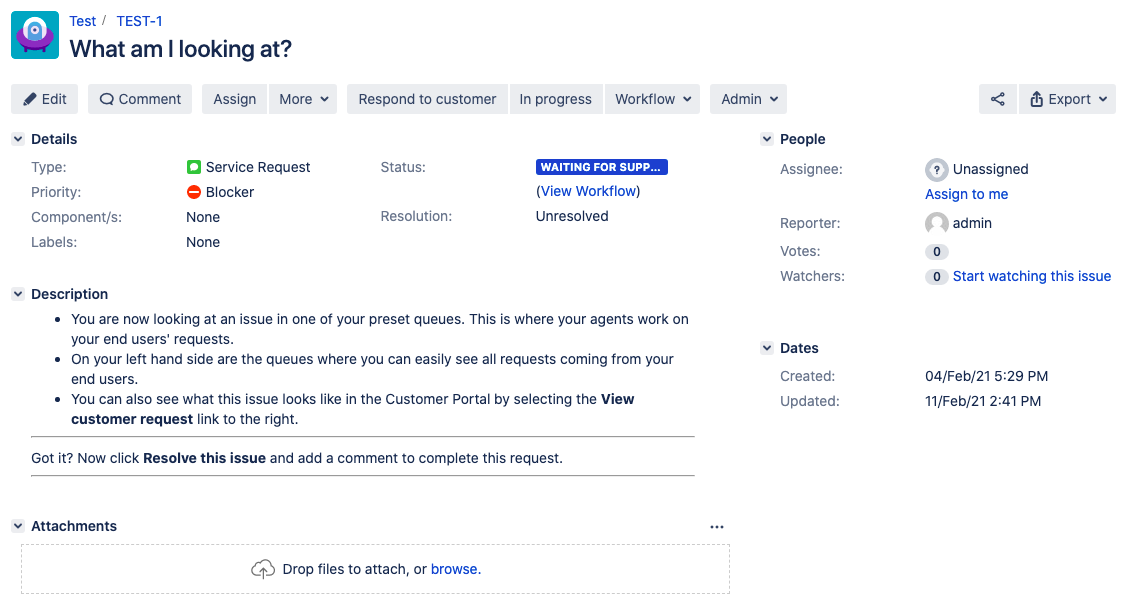Open the Workflow dropdown menu
Screen dimensions: 1129x608
point(652,99)
